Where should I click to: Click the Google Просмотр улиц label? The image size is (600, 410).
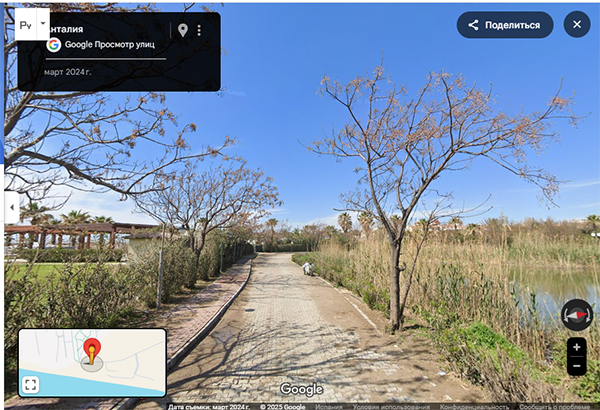tap(110, 44)
